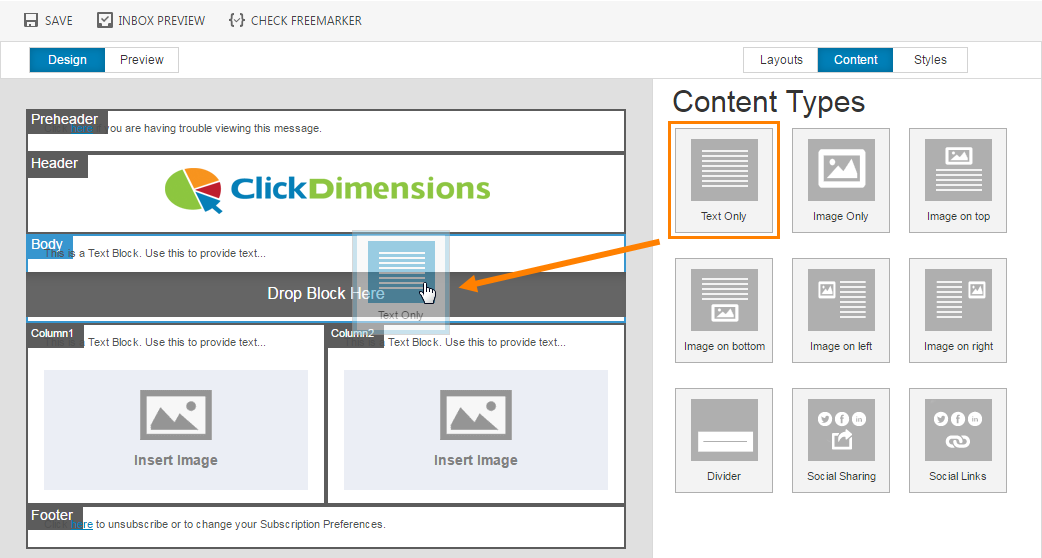Open the Layouts tab
The height and width of the screenshot is (558, 1042).
pyautogui.click(x=781, y=60)
